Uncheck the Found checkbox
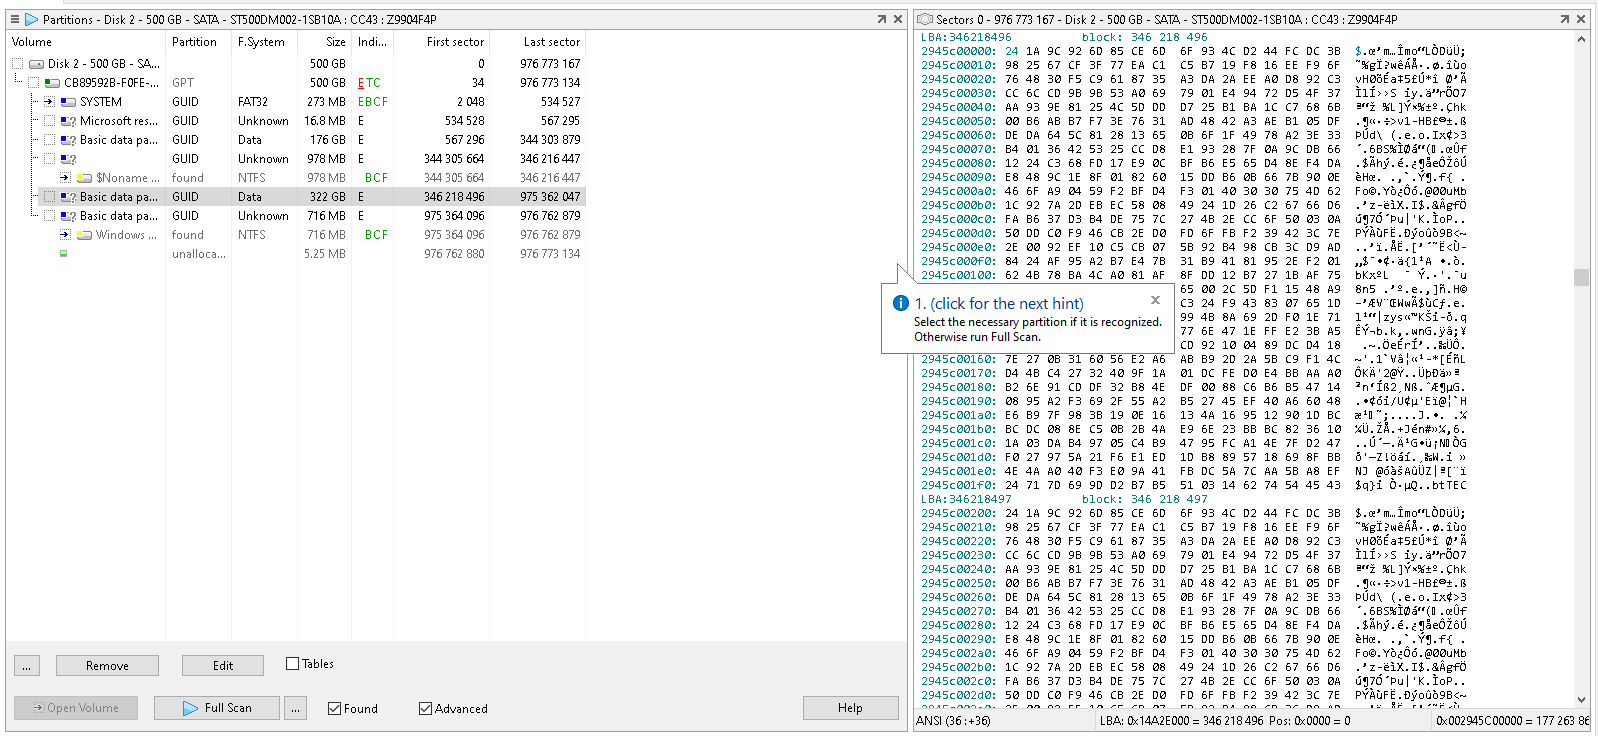1598x736 pixels. (335, 708)
